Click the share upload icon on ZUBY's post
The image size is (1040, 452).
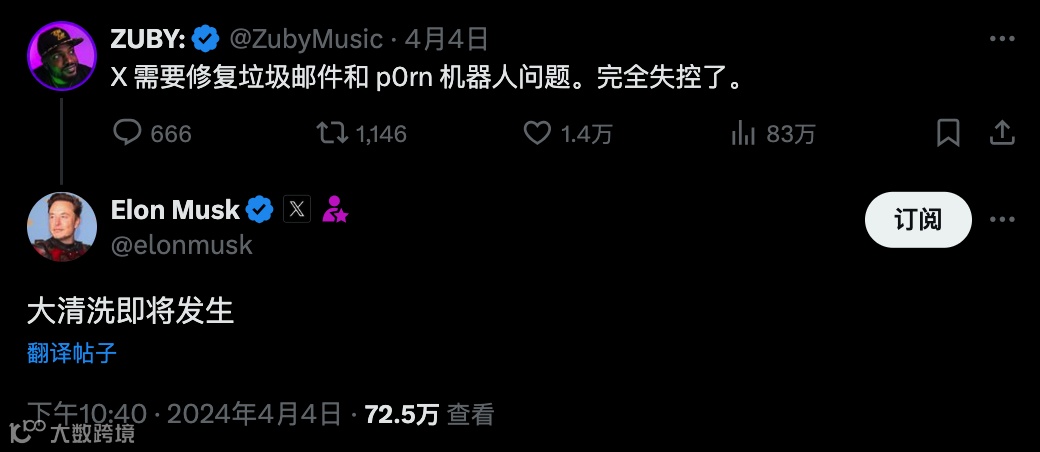point(1002,133)
